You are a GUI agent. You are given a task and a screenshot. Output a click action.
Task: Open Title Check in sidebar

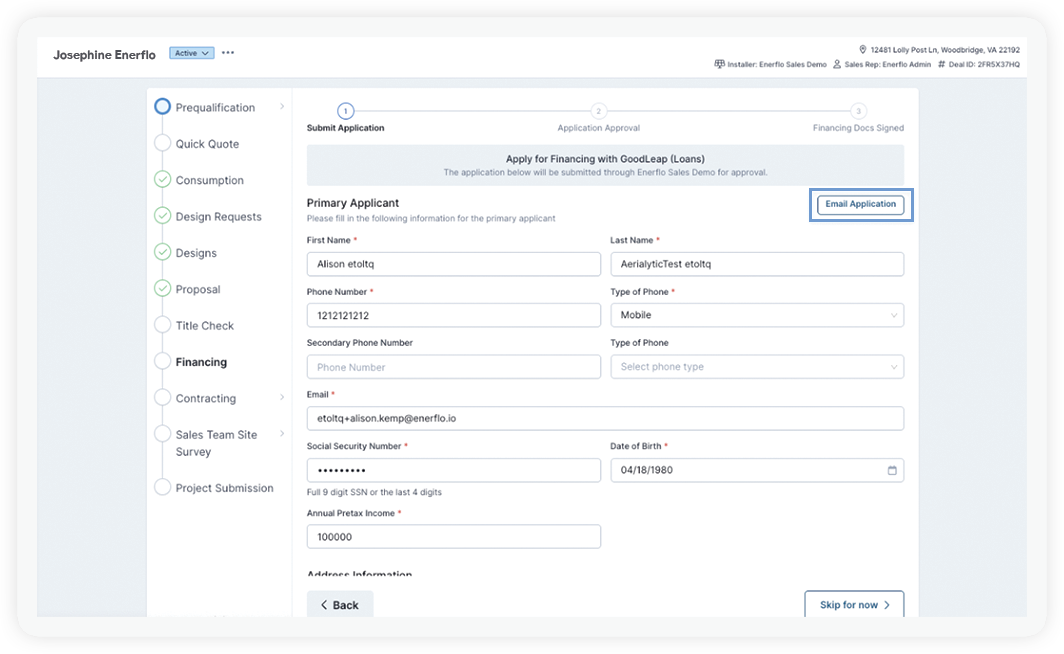204,326
